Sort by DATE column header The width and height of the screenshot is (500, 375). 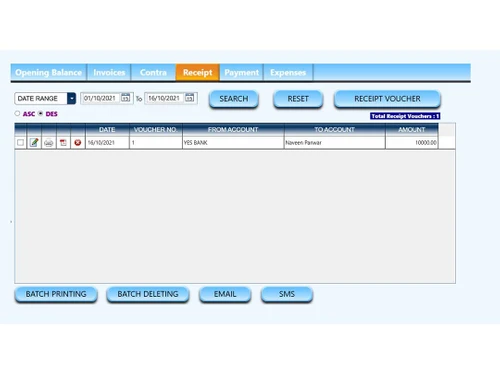pos(107,129)
